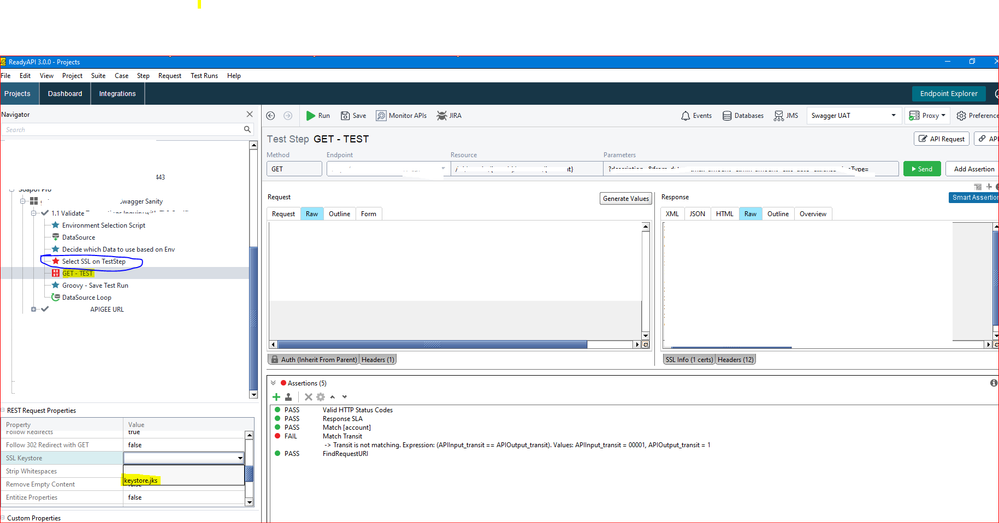Switch to the Dashboard tab
This screenshot has width=999, height=523.
pos(65,94)
